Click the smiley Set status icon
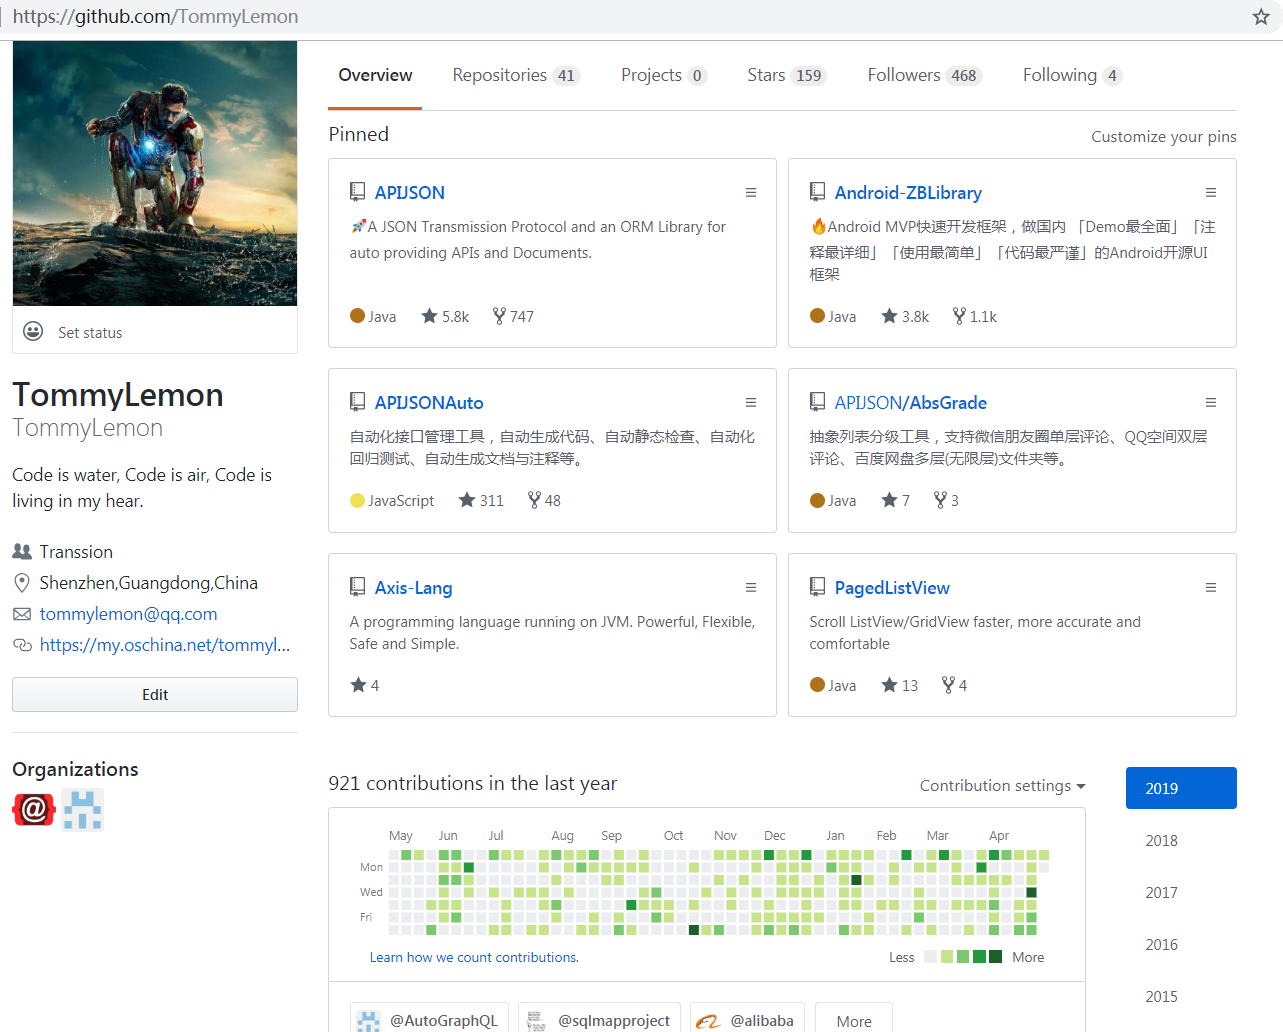Image resolution: width=1283 pixels, height=1032 pixels. 33,332
